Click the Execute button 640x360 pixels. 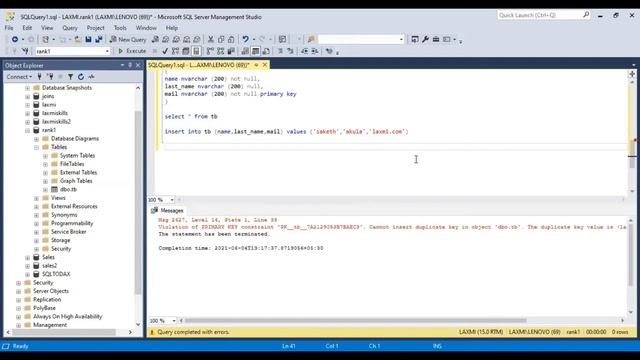point(132,51)
